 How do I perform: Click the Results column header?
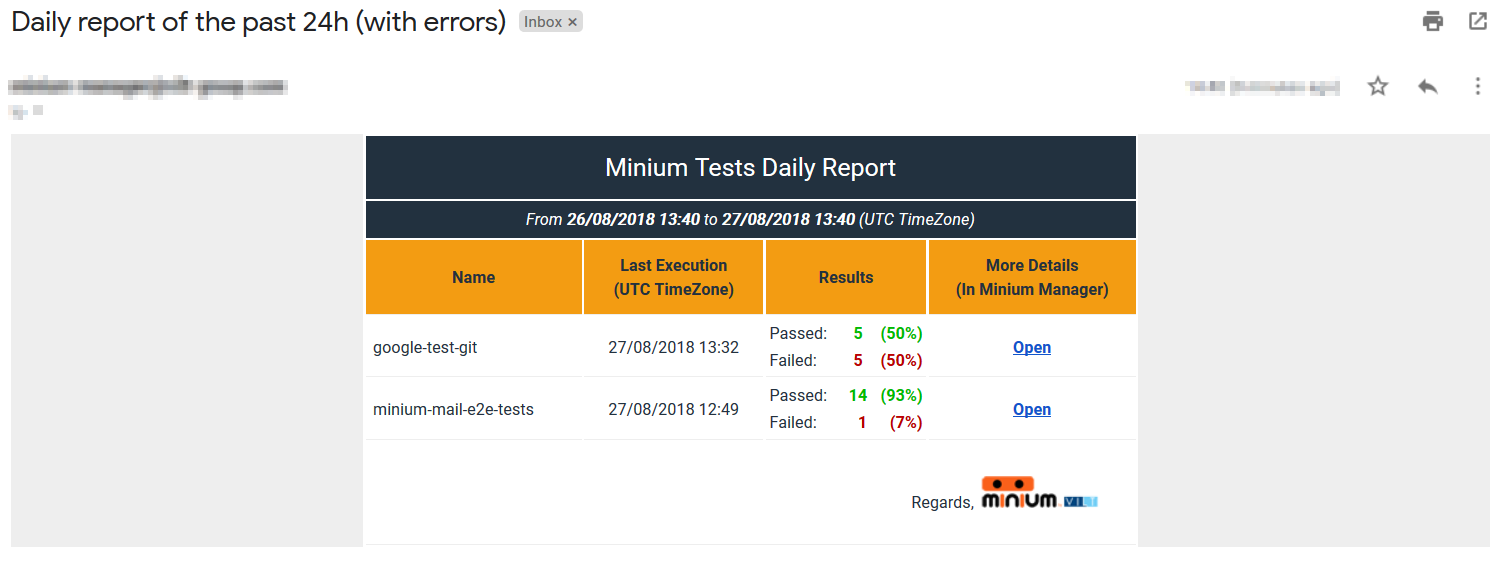(846, 277)
